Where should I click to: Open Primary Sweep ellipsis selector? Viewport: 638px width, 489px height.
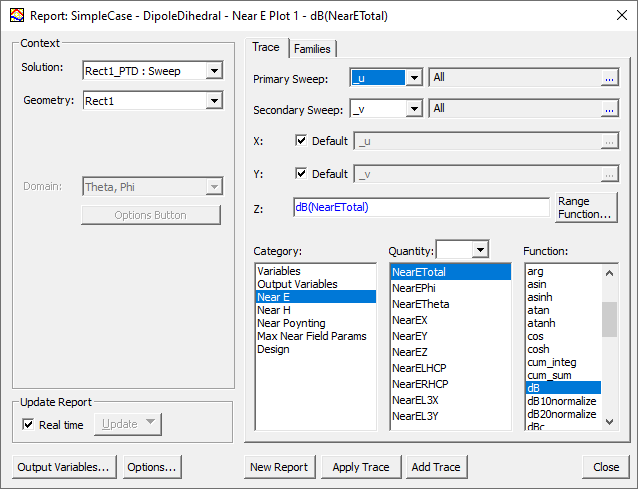609,78
